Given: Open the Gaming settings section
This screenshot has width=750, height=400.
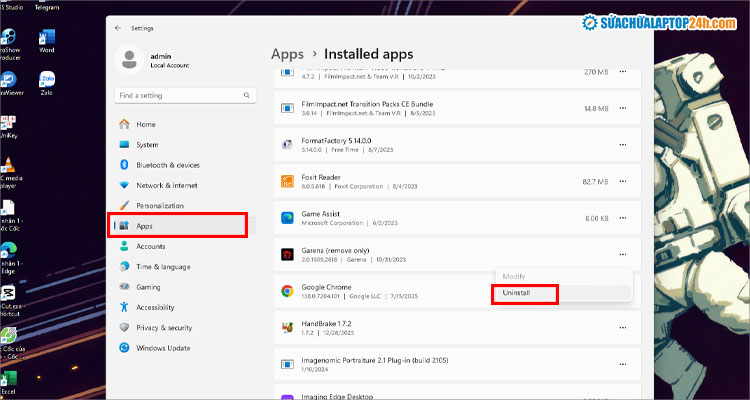Looking at the screenshot, I should 148,287.
